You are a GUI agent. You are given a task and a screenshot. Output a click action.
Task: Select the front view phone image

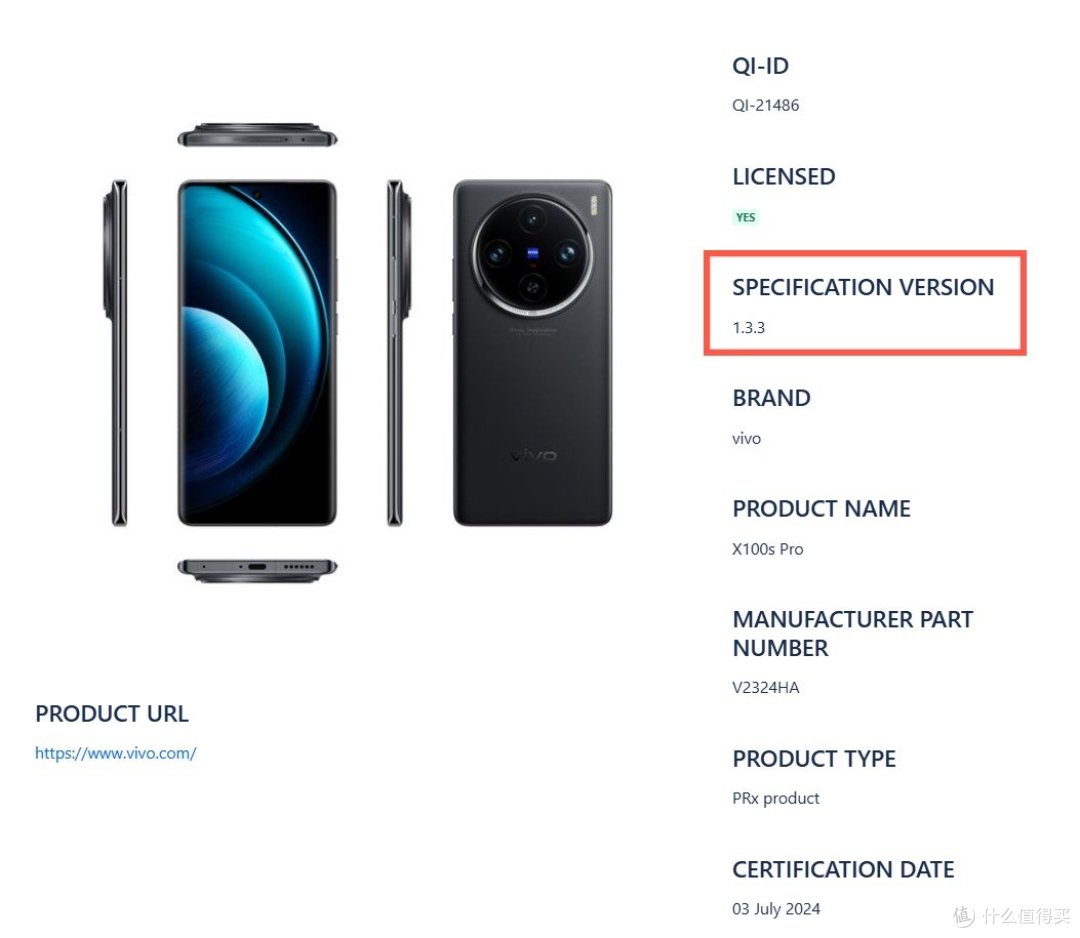(x=257, y=353)
